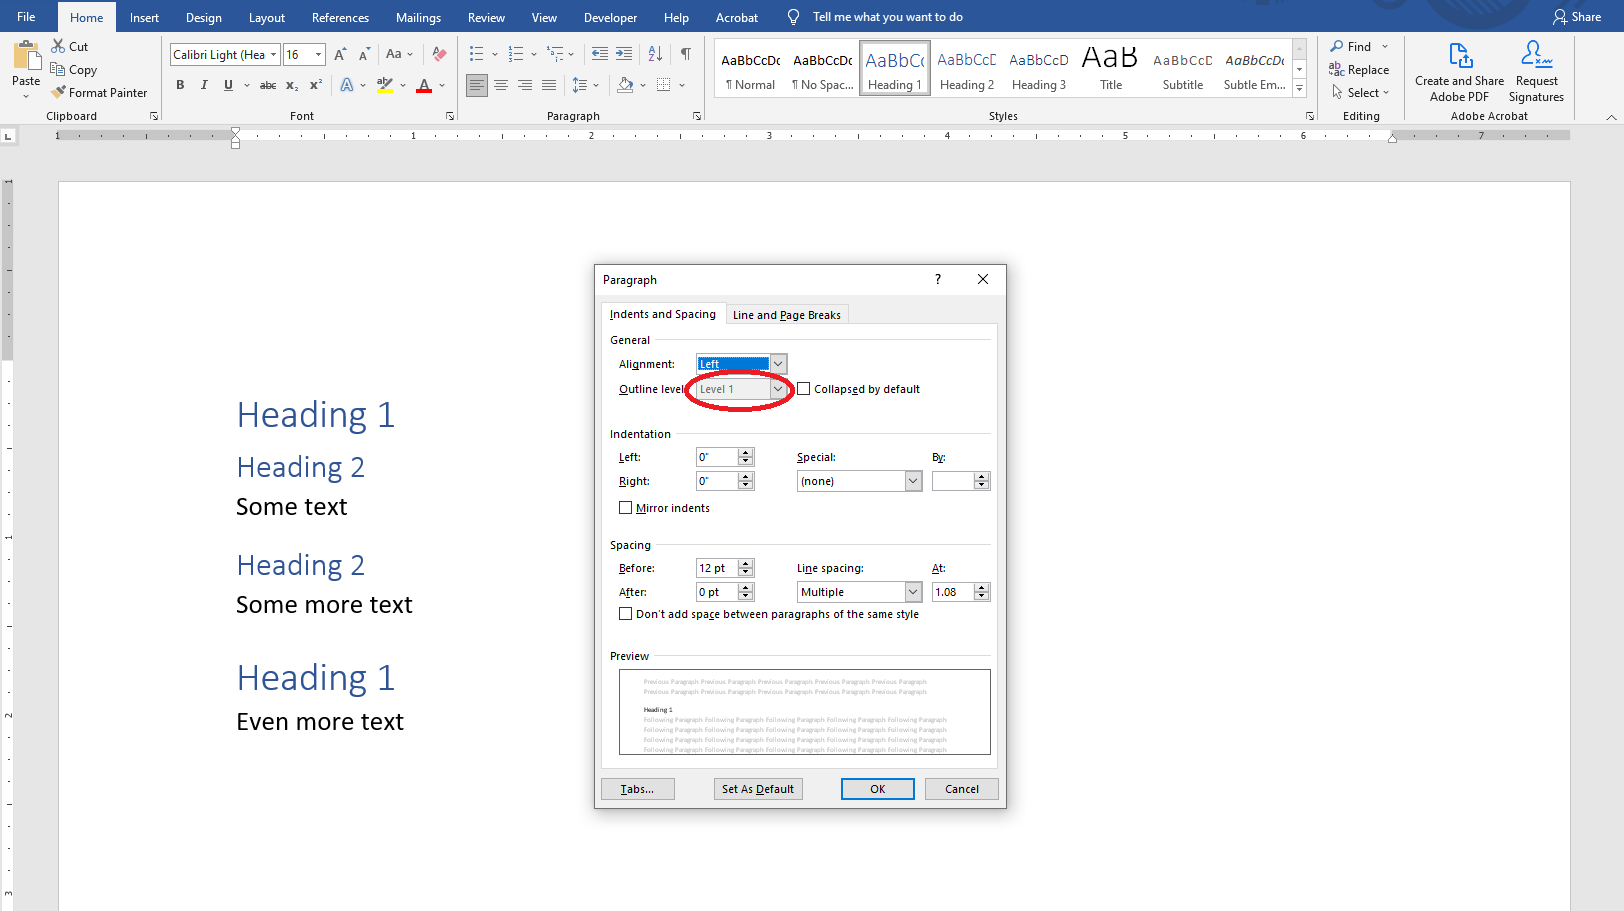Click the Sort icon in Paragraph group
The image size is (1624, 911).
click(655, 54)
